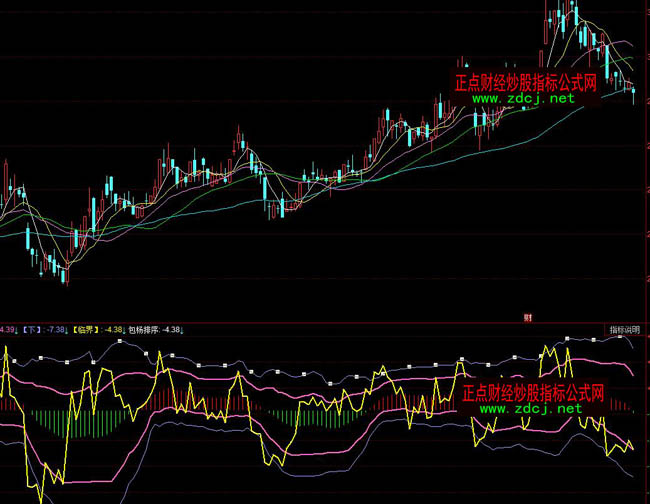
Task: Click the 指标说明 button
Action: (626, 330)
